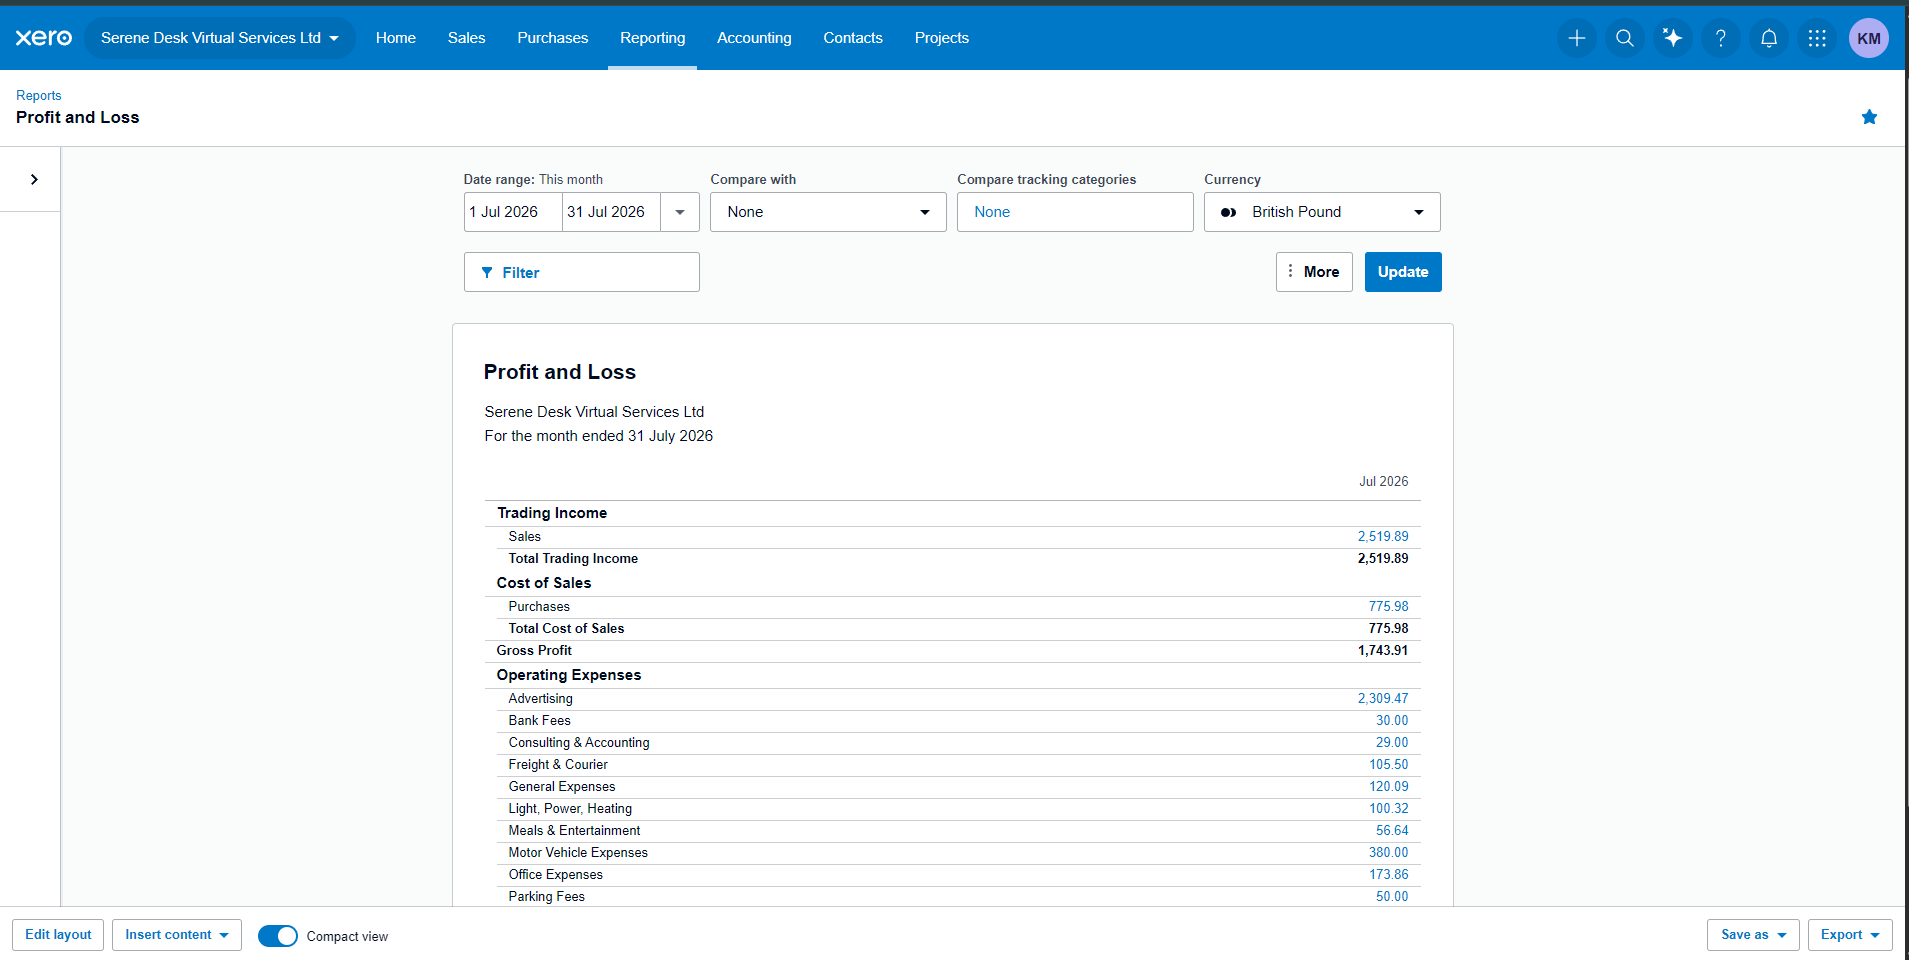The image size is (1909, 960).
Task: Toggle the Compact view switch
Action: [x=278, y=936]
